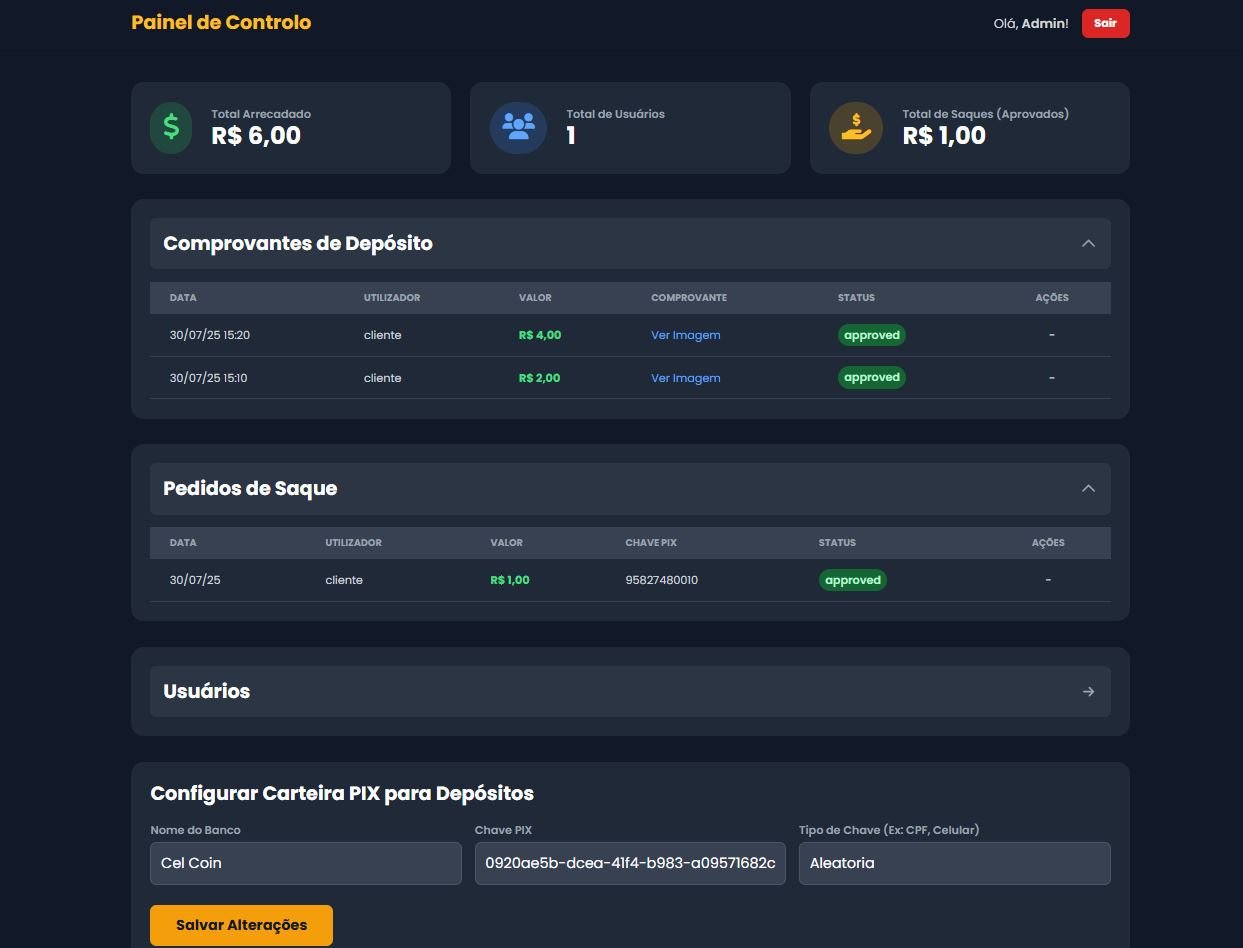
Task: Select the Total Arrecadado card value
Action: coord(256,136)
